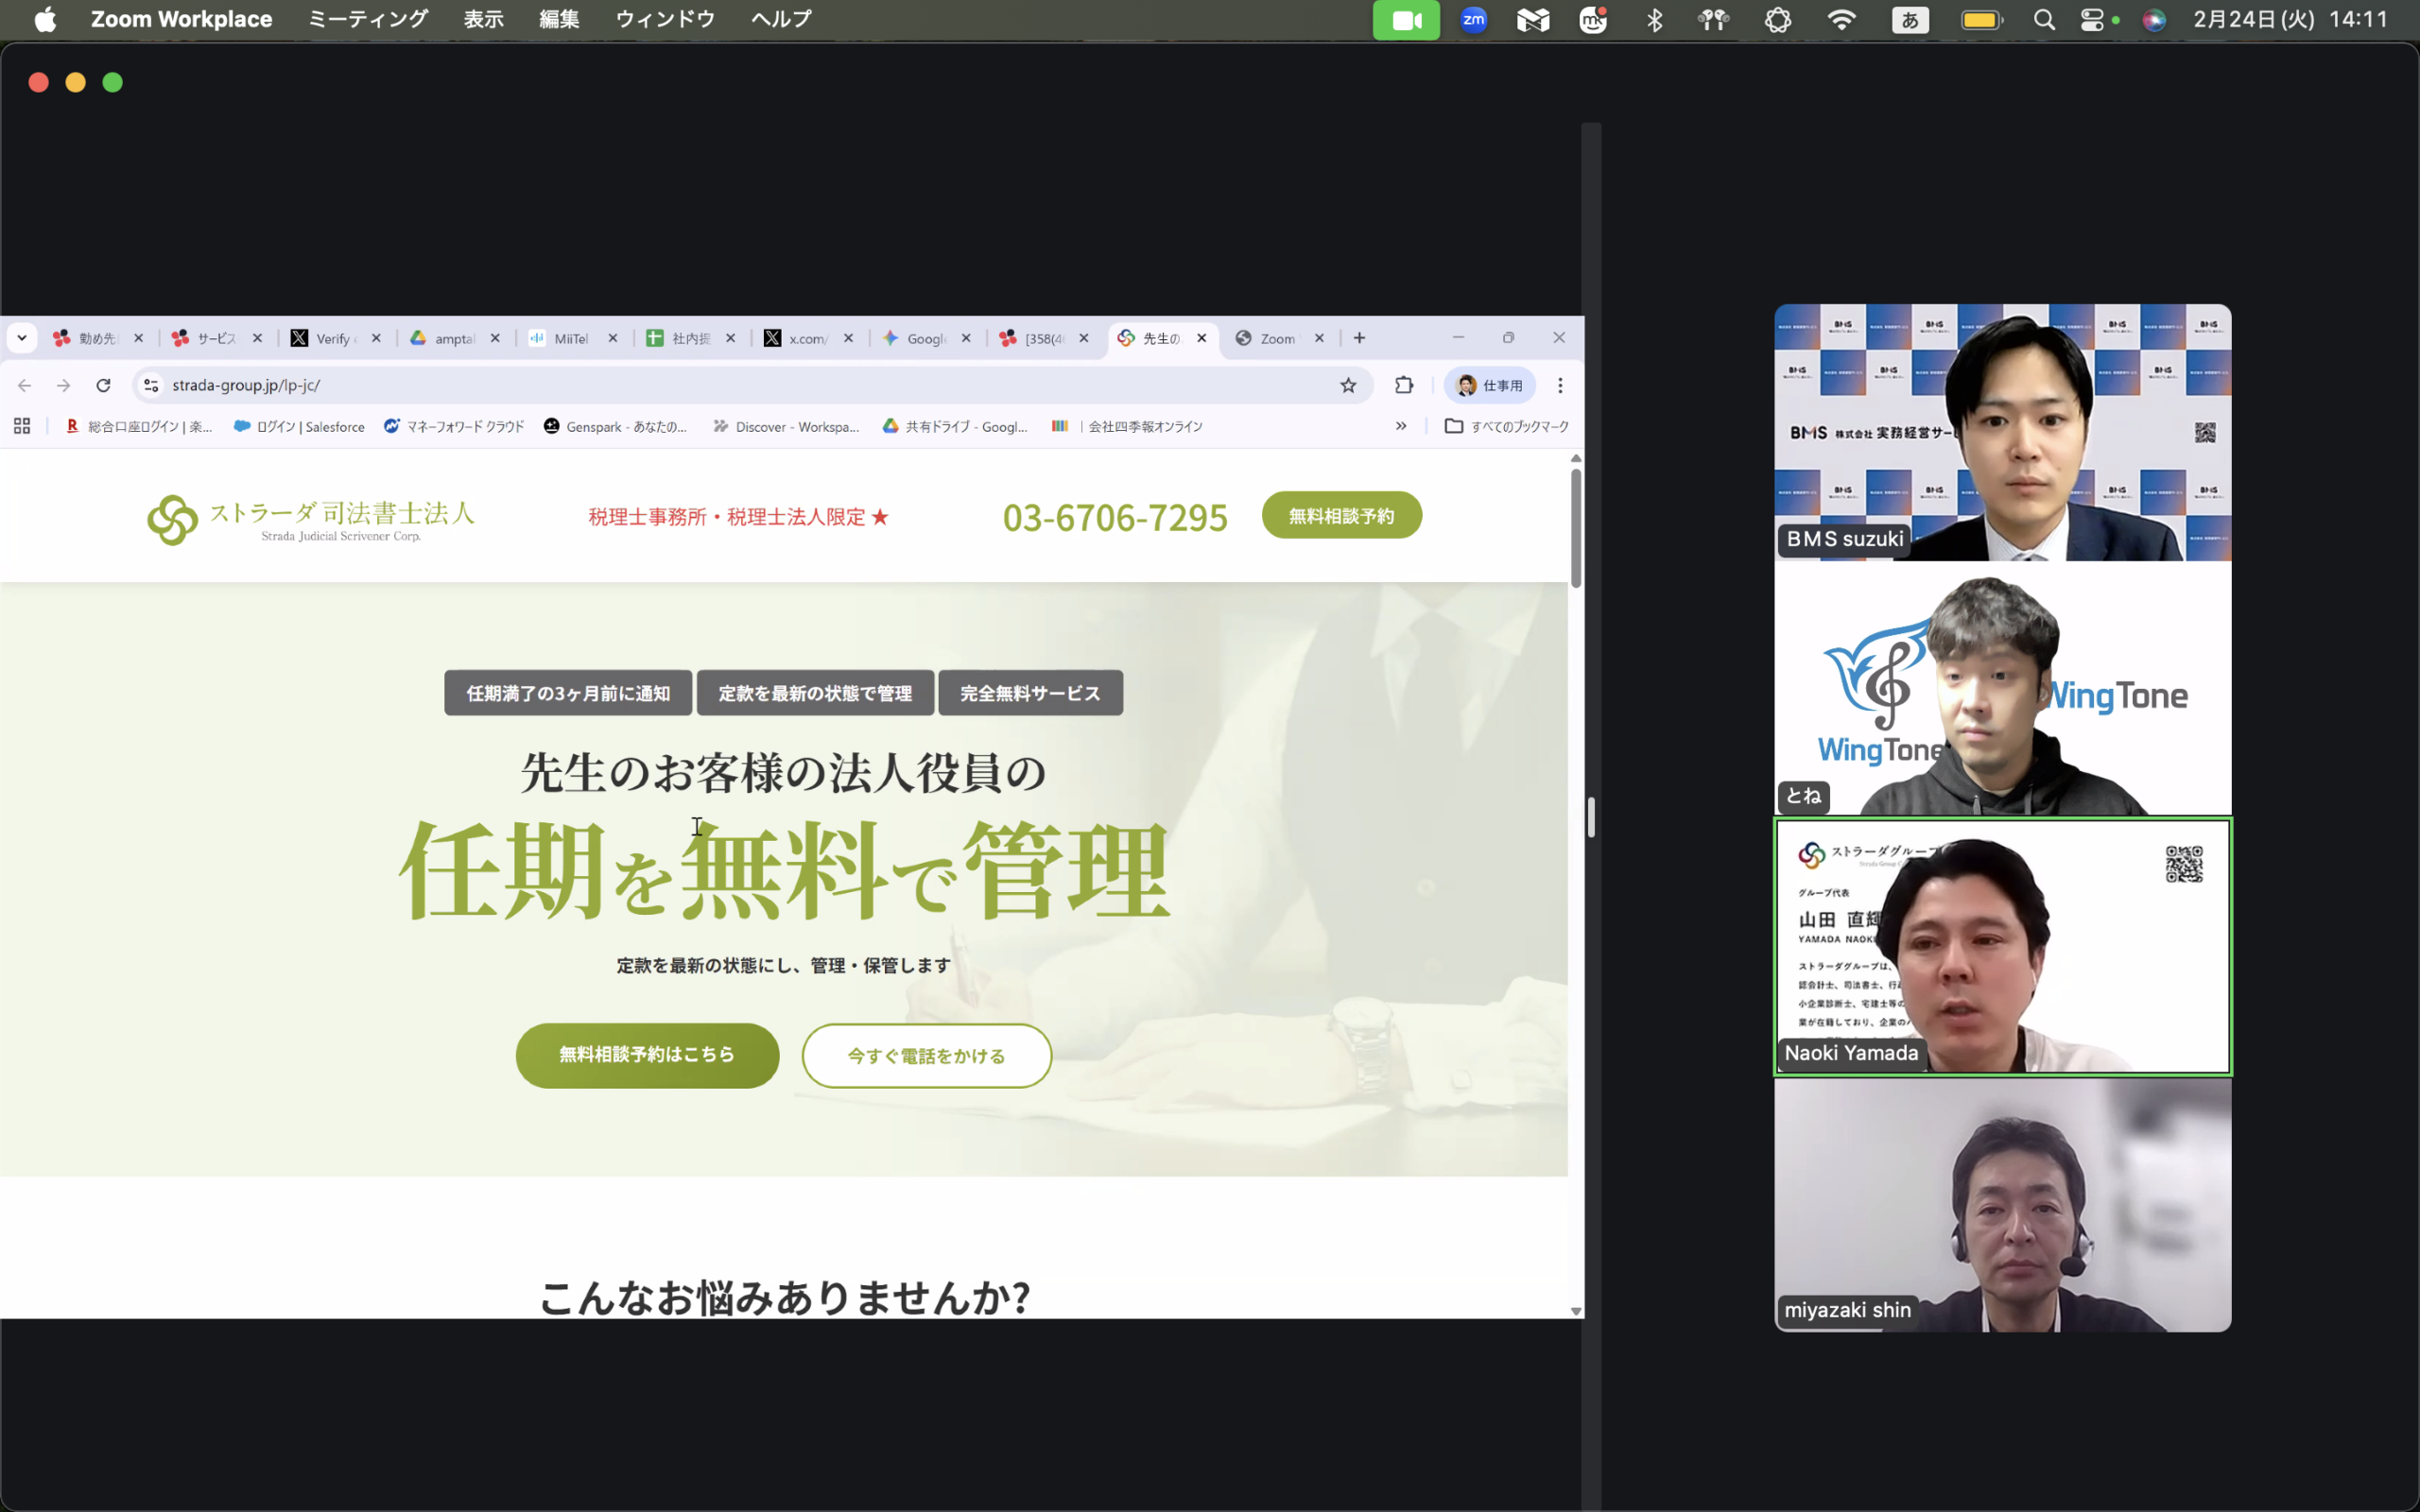The height and width of the screenshot is (1512, 2420).
Task: Click the Zoom camera icon in menu bar
Action: click(x=1406, y=20)
